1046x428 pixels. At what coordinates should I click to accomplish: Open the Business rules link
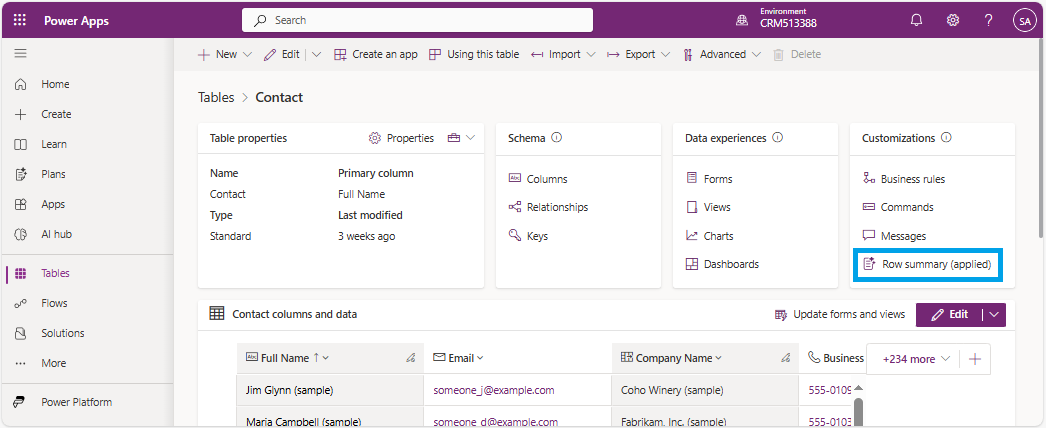click(912, 179)
